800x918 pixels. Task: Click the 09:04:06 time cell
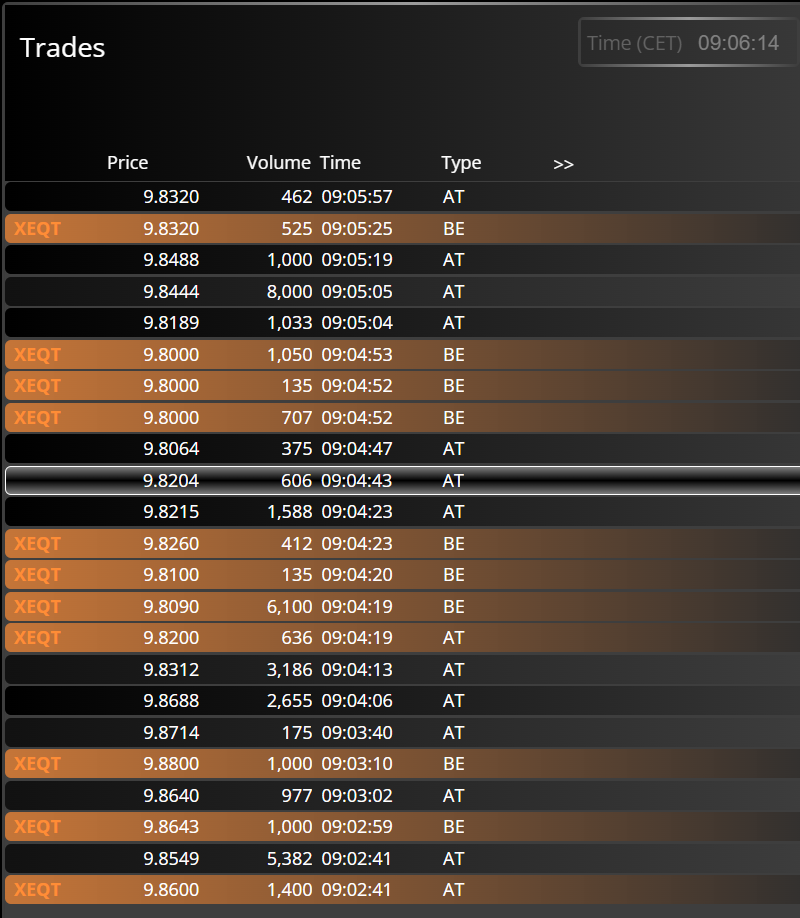(x=357, y=701)
